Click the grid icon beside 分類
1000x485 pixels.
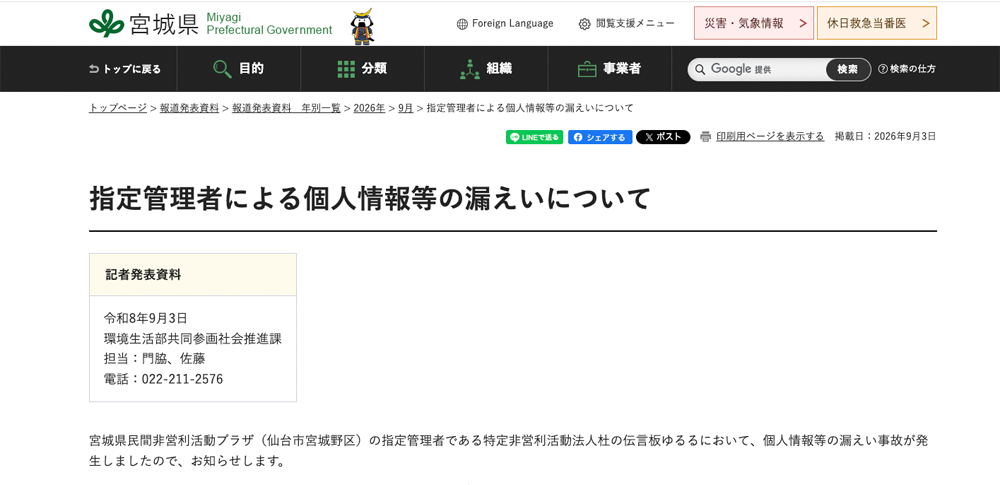pyautogui.click(x=346, y=69)
